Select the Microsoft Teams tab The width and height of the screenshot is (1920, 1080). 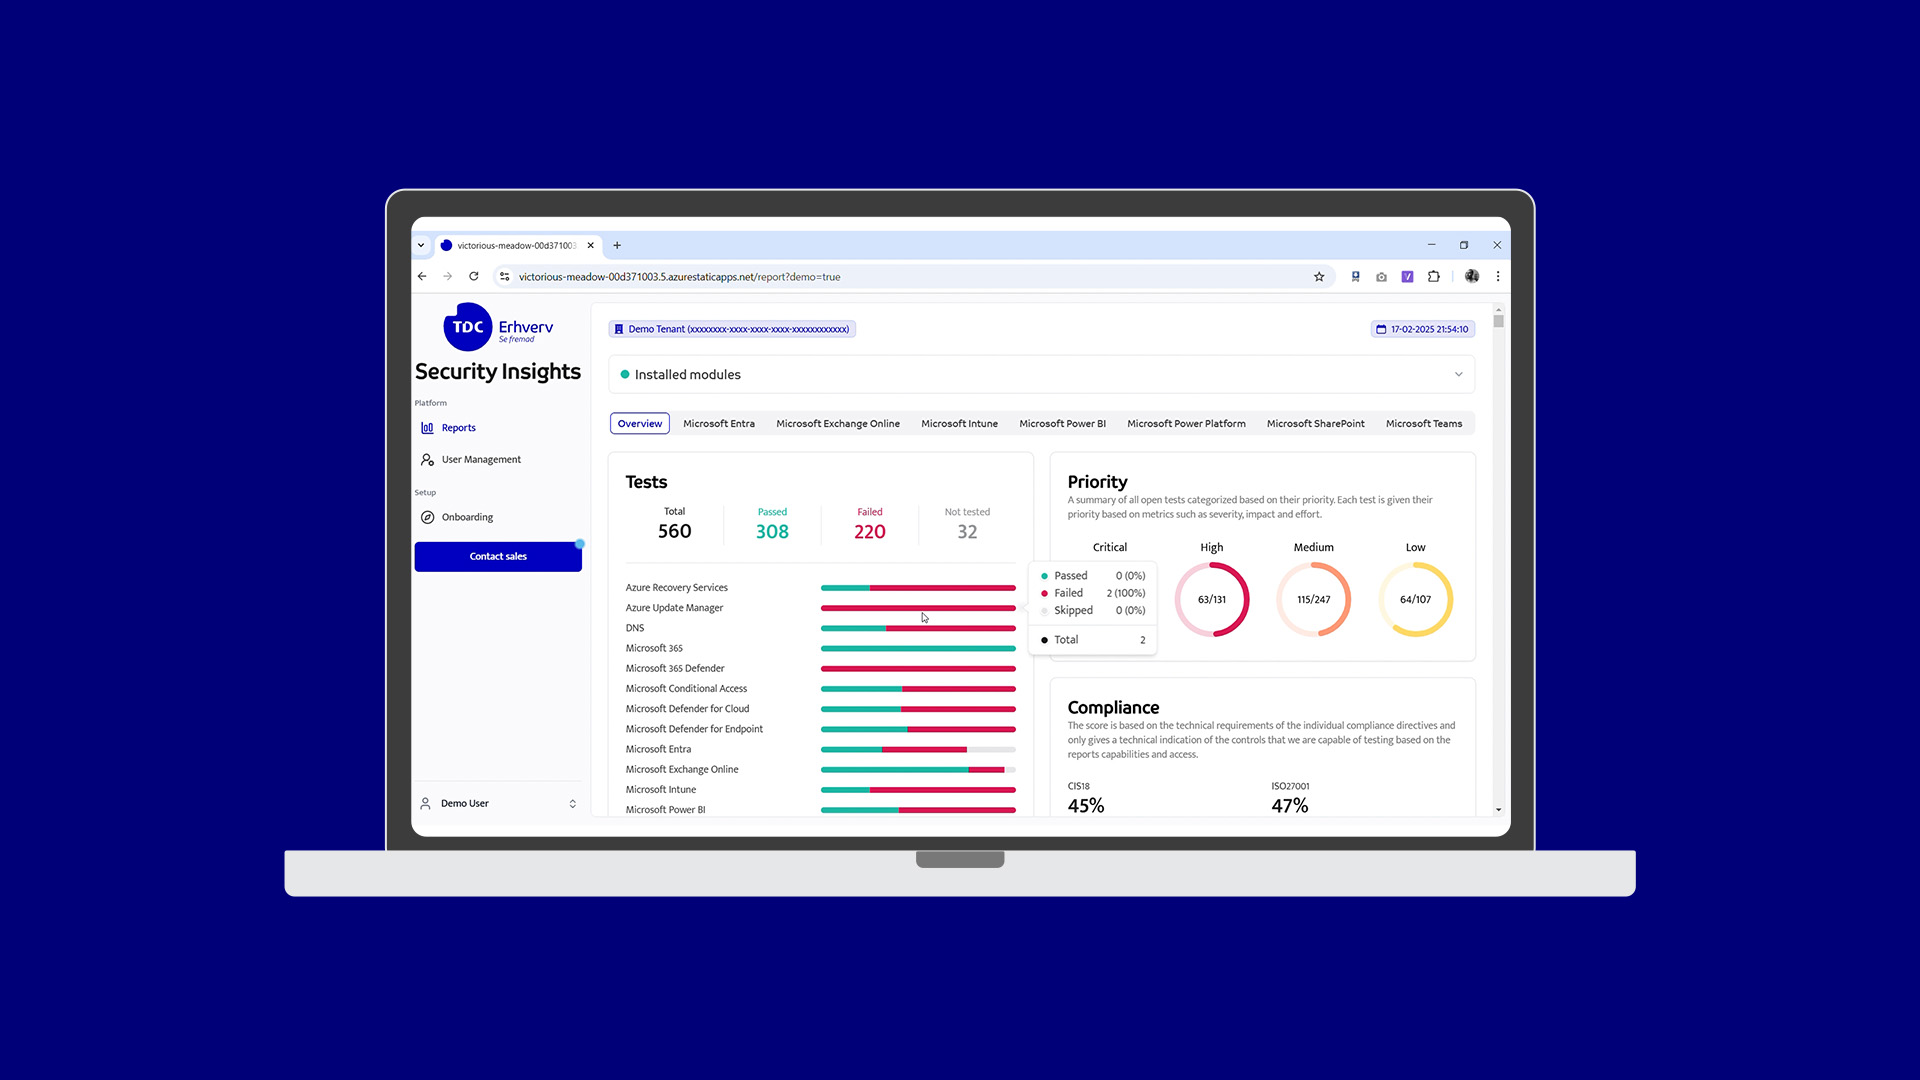1423,423
